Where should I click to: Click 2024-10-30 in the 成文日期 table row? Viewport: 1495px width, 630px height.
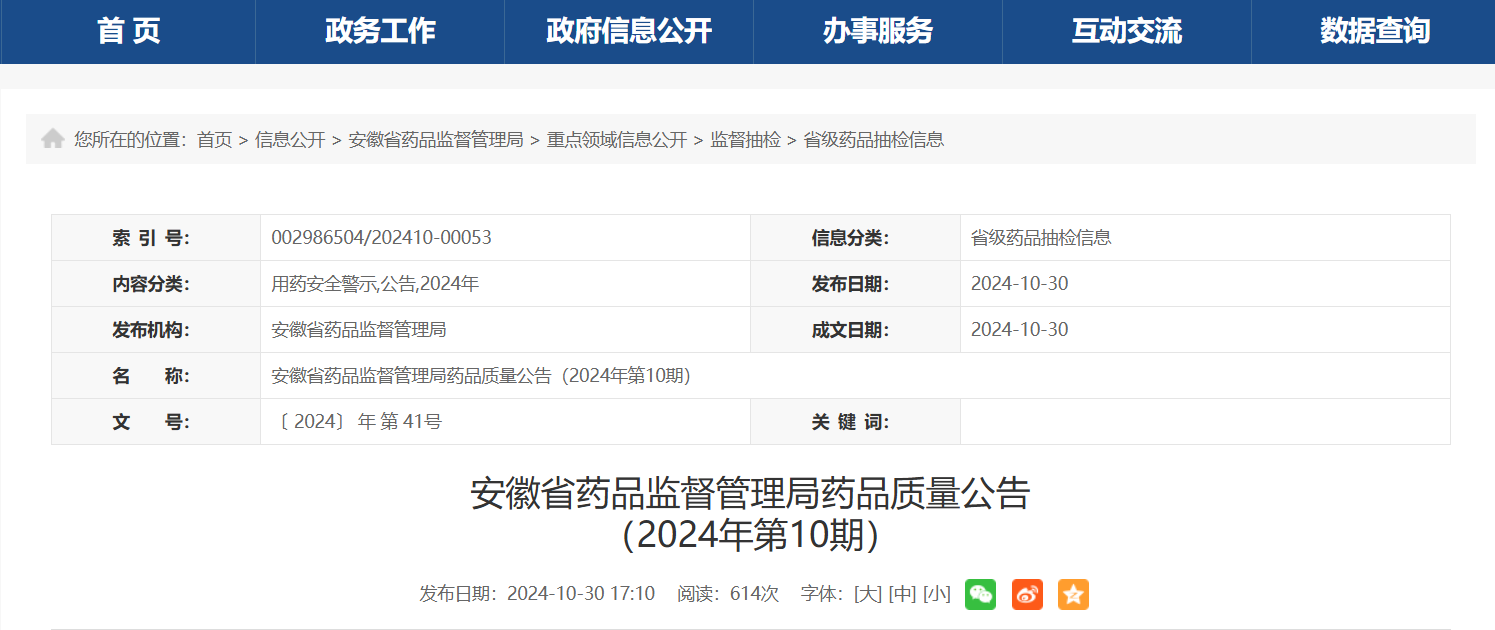click(x=1019, y=330)
